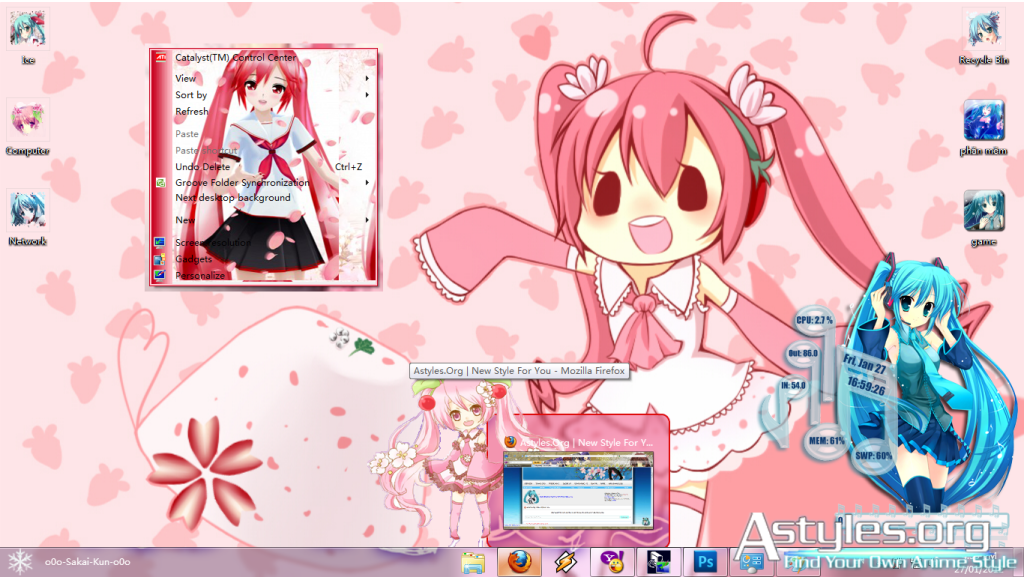Click the CPU meter on the gadget
The image size is (1024, 577).
tap(814, 320)
